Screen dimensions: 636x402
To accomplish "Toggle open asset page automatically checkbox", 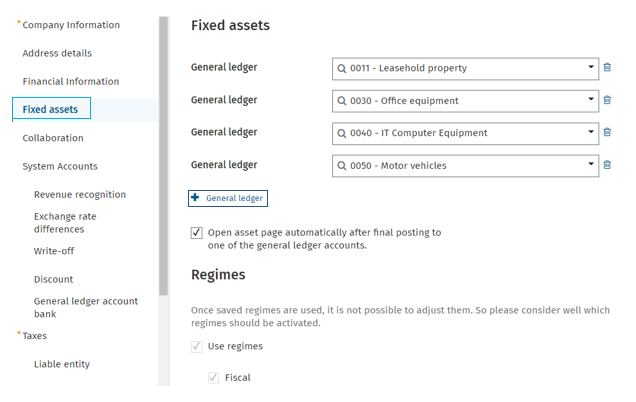I will pos(197,233).
